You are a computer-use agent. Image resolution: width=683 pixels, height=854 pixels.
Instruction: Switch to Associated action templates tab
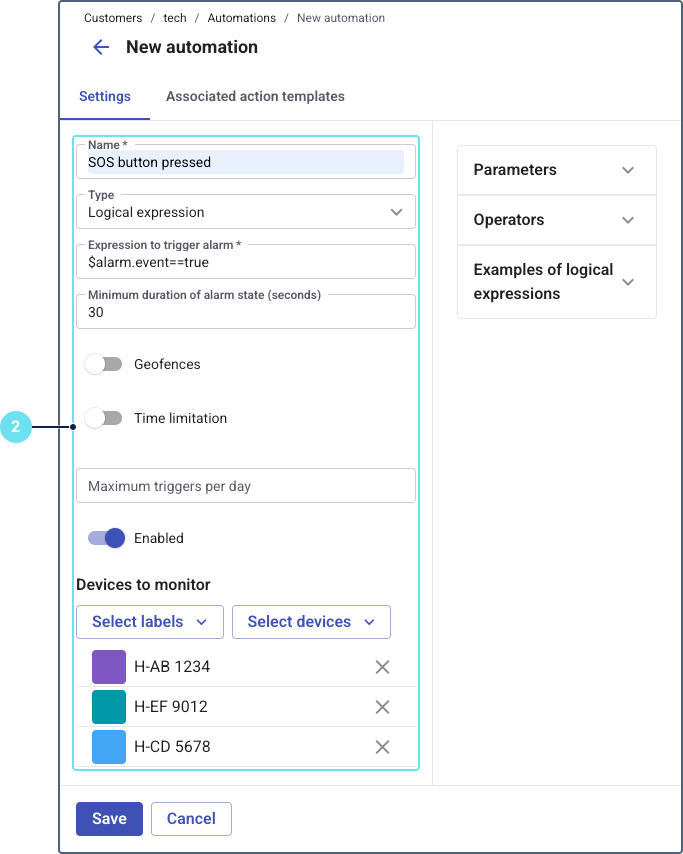[x=255, y=97]
